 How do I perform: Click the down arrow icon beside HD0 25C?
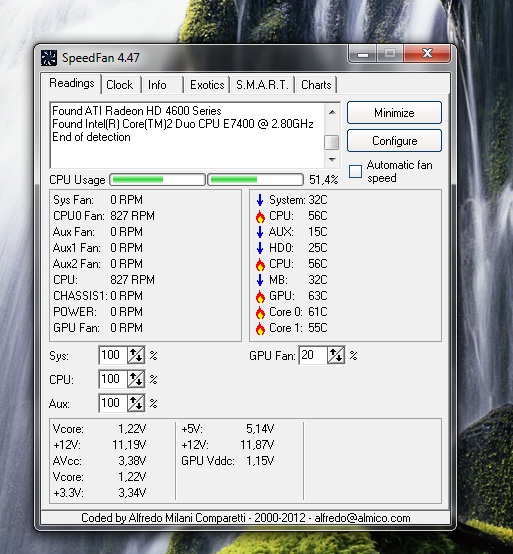click(x=260, y=248)
